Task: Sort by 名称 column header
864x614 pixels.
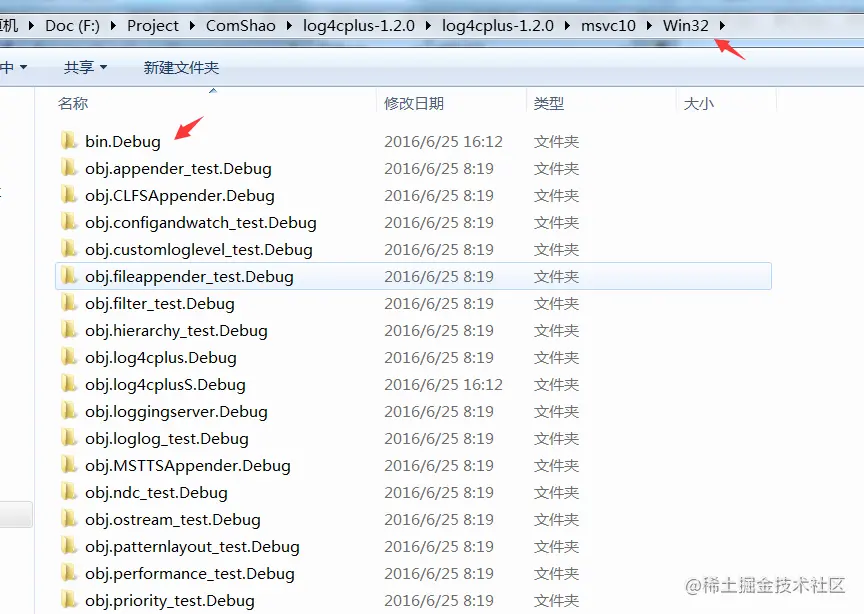Action: point(73,103)
